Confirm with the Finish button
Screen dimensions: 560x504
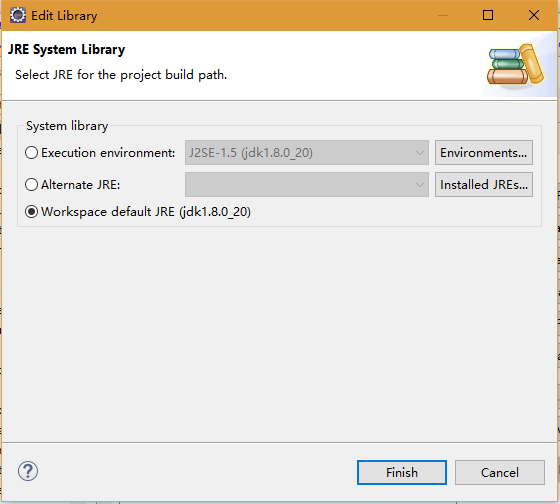402,473
